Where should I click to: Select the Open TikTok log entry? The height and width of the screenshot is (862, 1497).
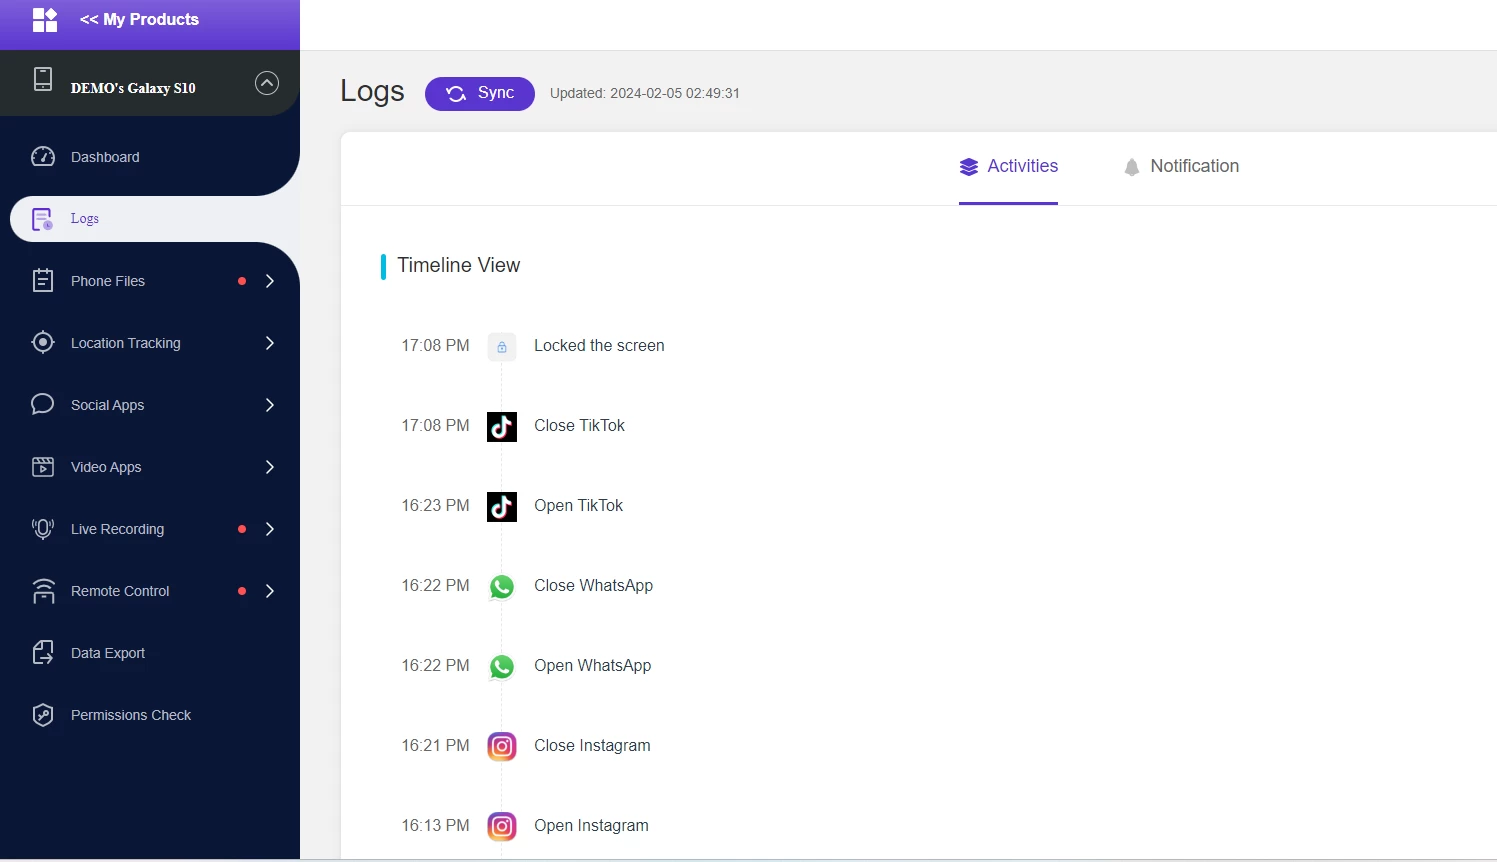point(578,506)
